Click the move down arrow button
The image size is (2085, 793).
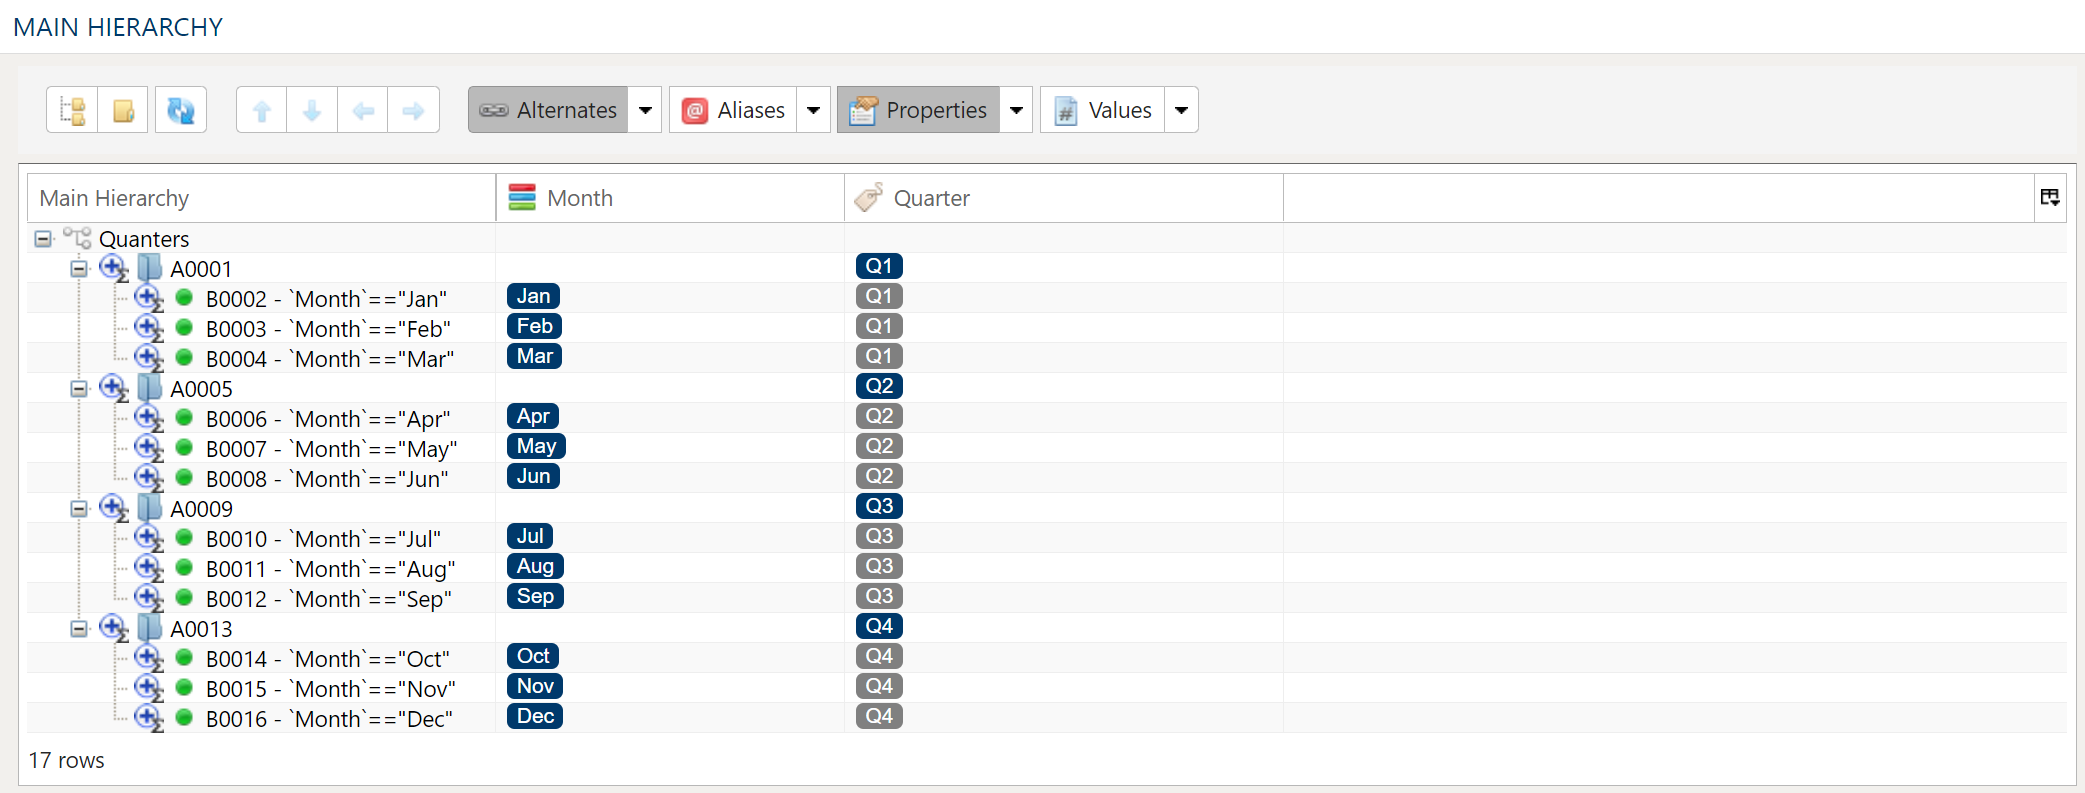coord(312,110)
